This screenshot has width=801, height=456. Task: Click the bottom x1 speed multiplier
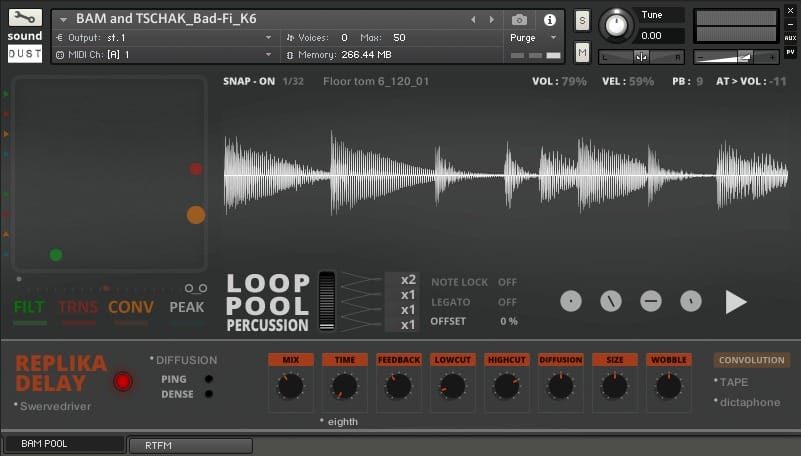click(x=408, y=324)
